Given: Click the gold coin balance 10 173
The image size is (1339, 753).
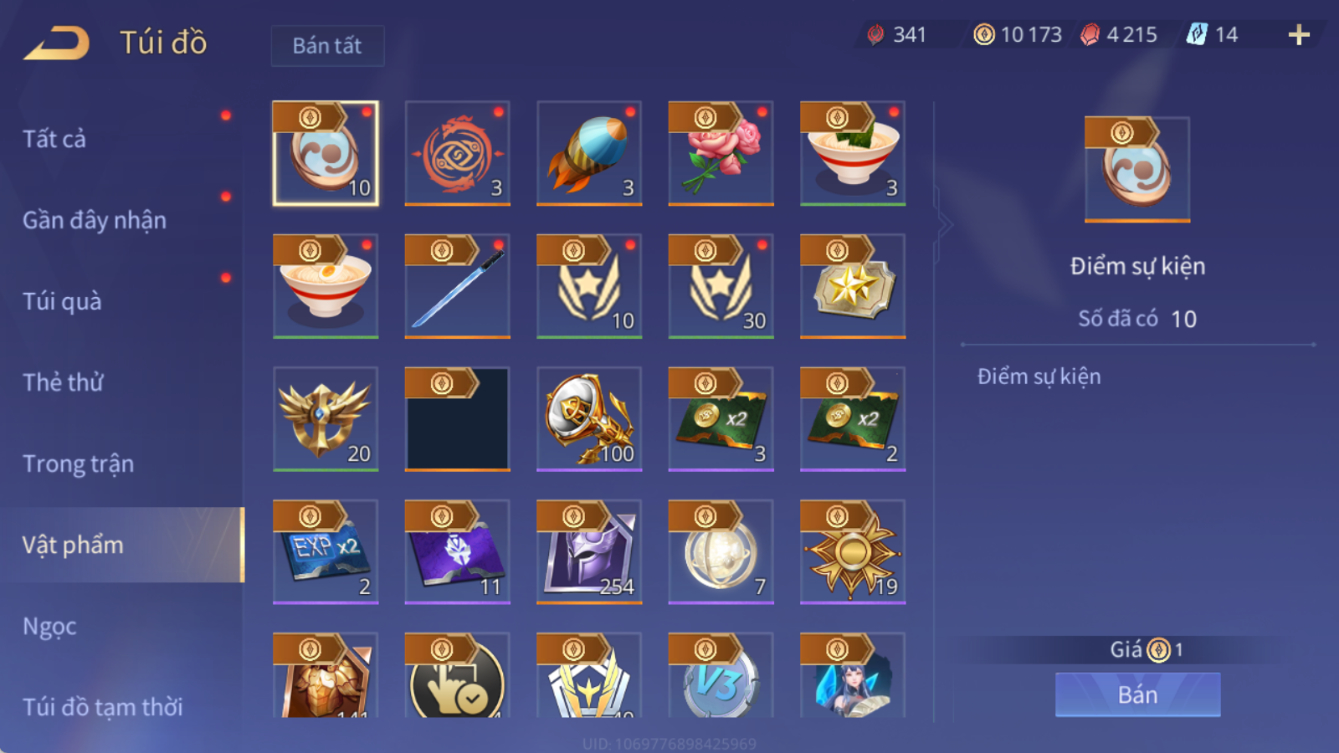Looking at the screenshot, I should tap(1018, 35).
